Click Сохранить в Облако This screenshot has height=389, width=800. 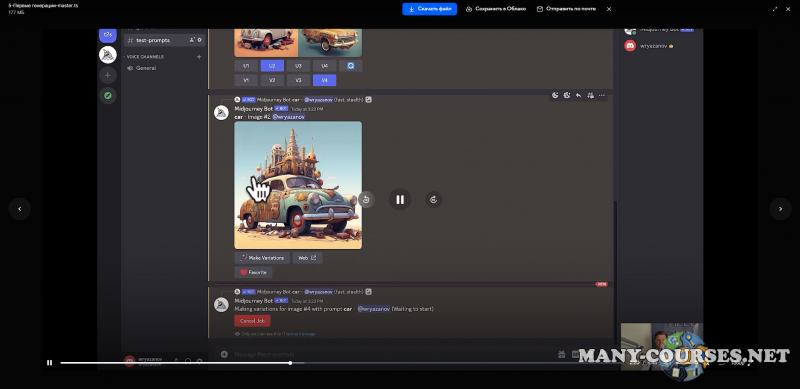[496, 9]
